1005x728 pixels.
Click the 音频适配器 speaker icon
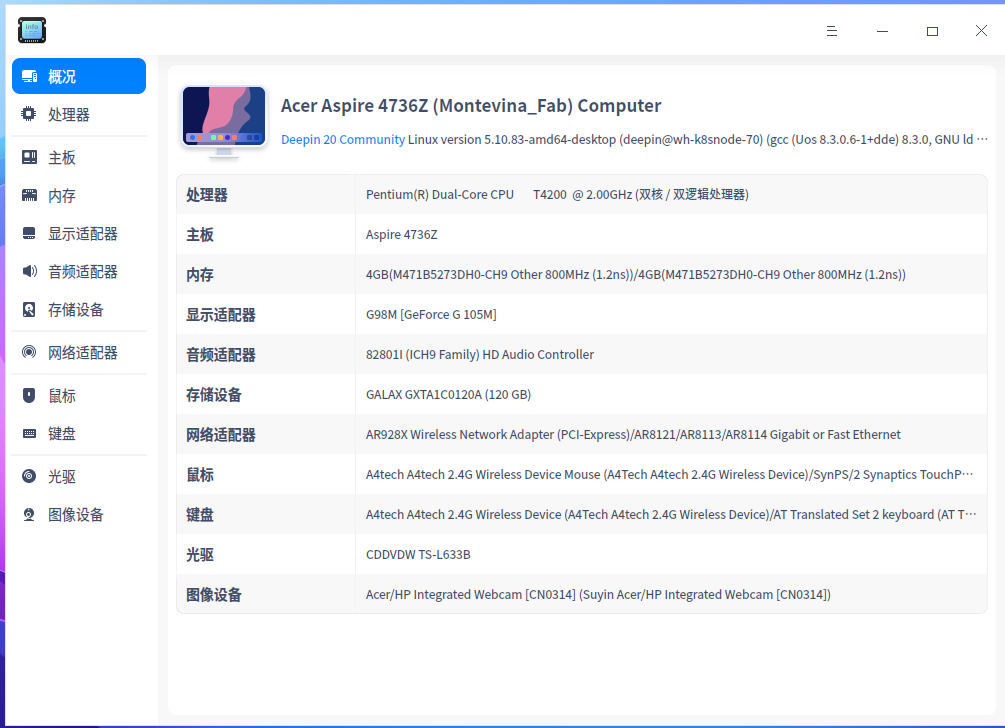click(x=29, y=270)
